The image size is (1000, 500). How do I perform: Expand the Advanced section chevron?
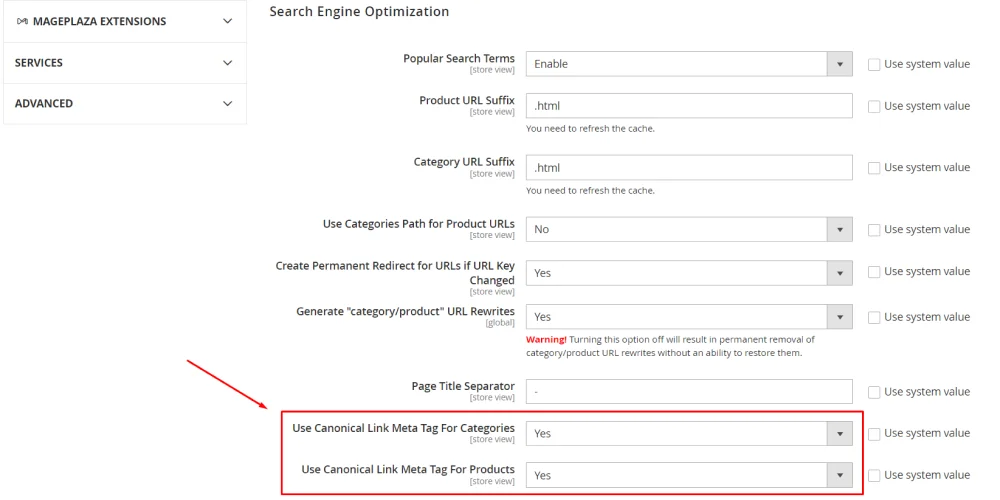[228, 103]
